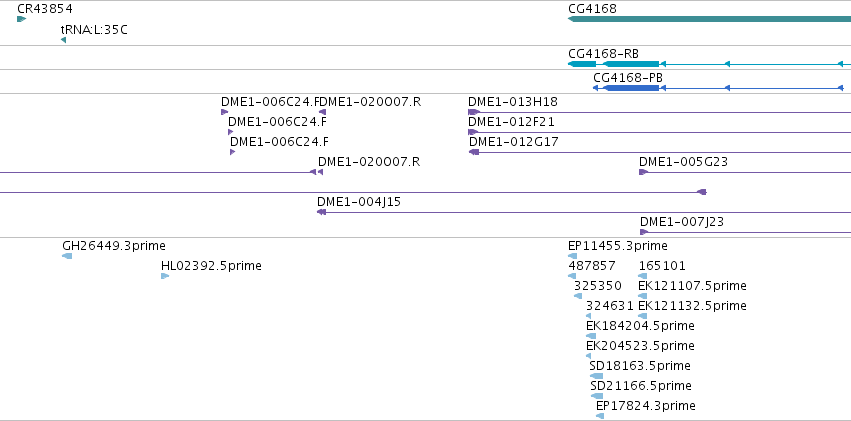
Task: Select the thick teal CG4168 gene bar
Action: point(709,19)
